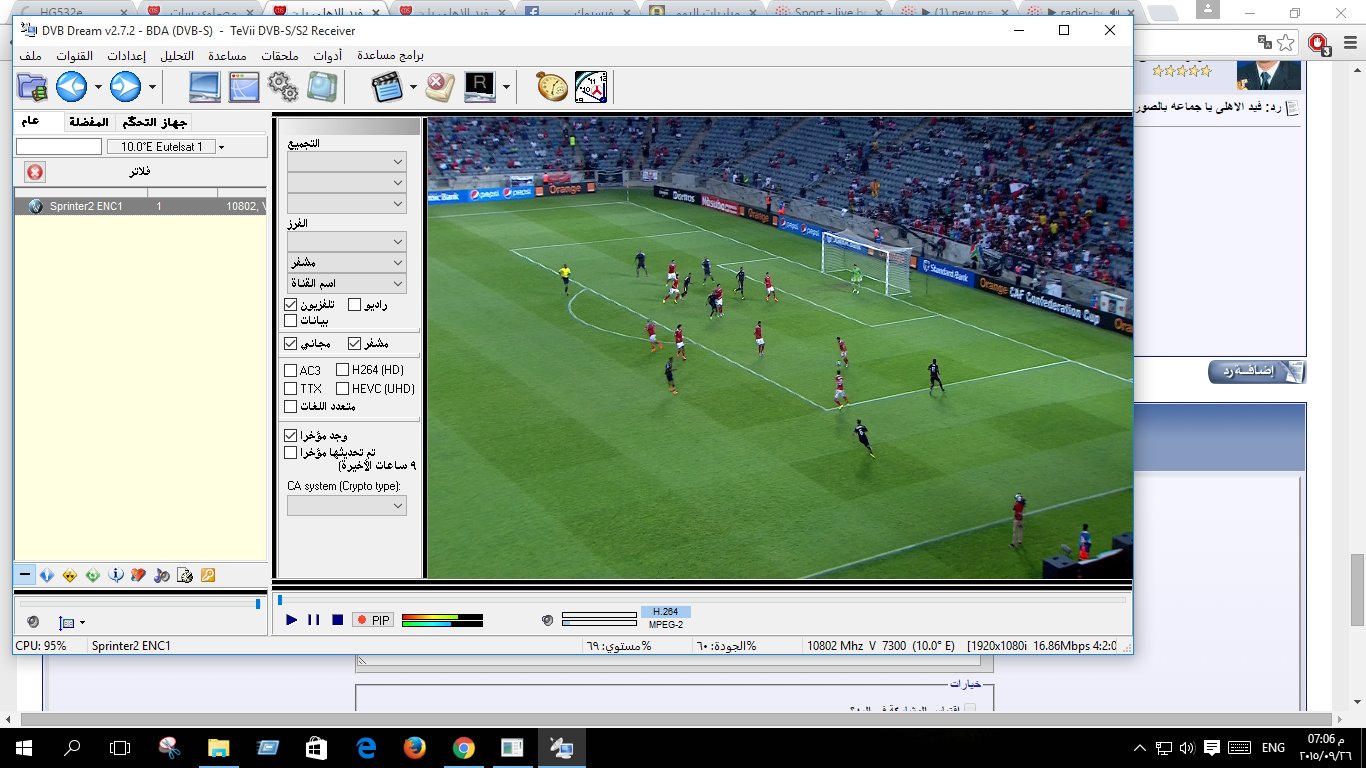Expand the R monitor dropdown arrow
Screen dimensions: 1366x768
point(506,87)
